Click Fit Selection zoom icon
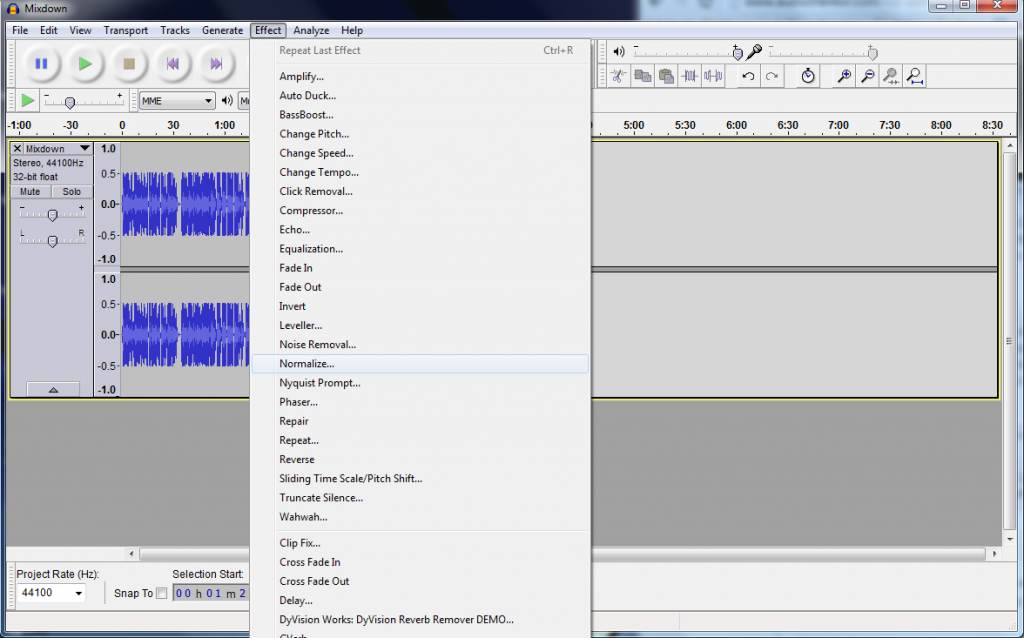1024x638 pixels. pos(891,76)
